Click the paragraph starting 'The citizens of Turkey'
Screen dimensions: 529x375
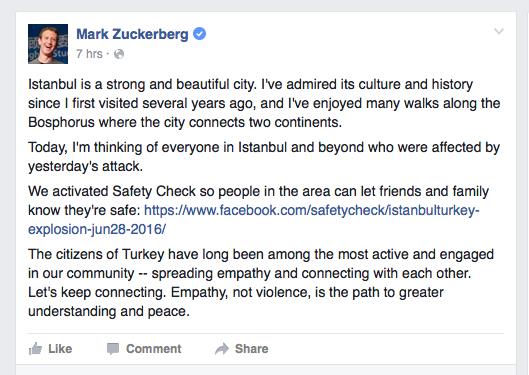pyautogui.click(x=261, y=283)
